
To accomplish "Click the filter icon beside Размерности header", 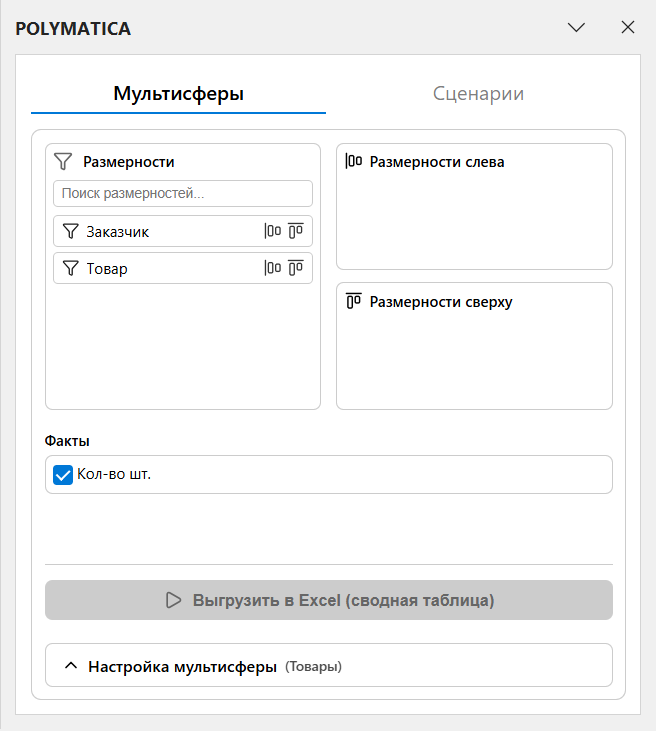I will tap(64, 161).
